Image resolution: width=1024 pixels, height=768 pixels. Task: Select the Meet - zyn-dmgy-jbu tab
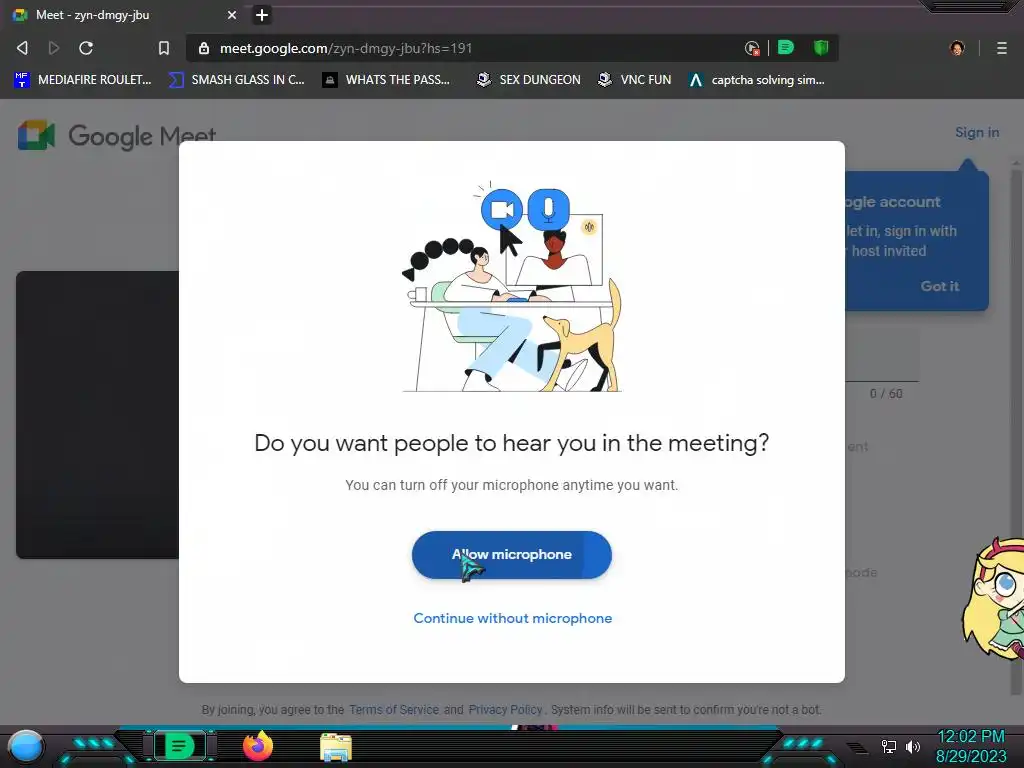point(124,15)
